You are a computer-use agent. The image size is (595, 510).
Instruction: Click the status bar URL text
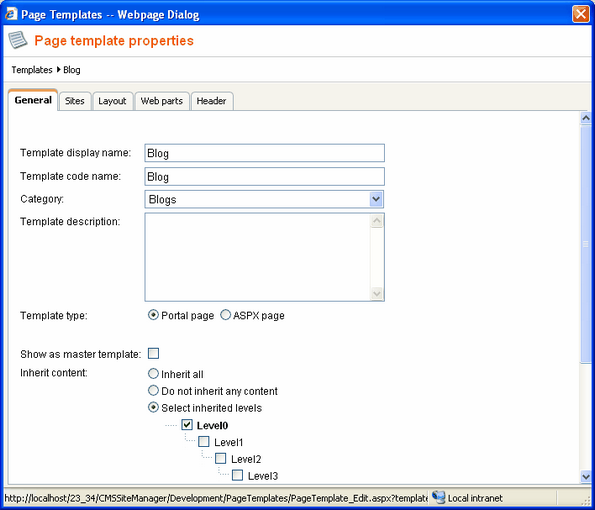pyautogui.click(x=216, y=498)
